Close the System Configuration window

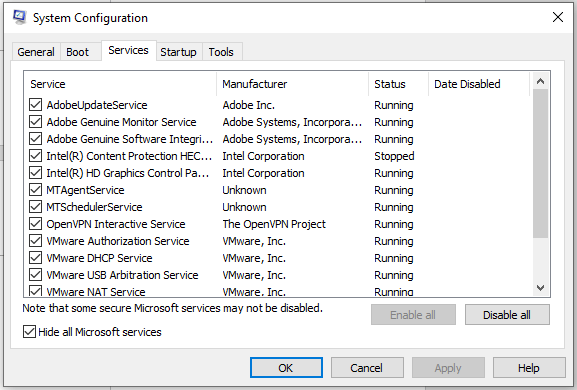pyautogui.click(x=557, y=17)
